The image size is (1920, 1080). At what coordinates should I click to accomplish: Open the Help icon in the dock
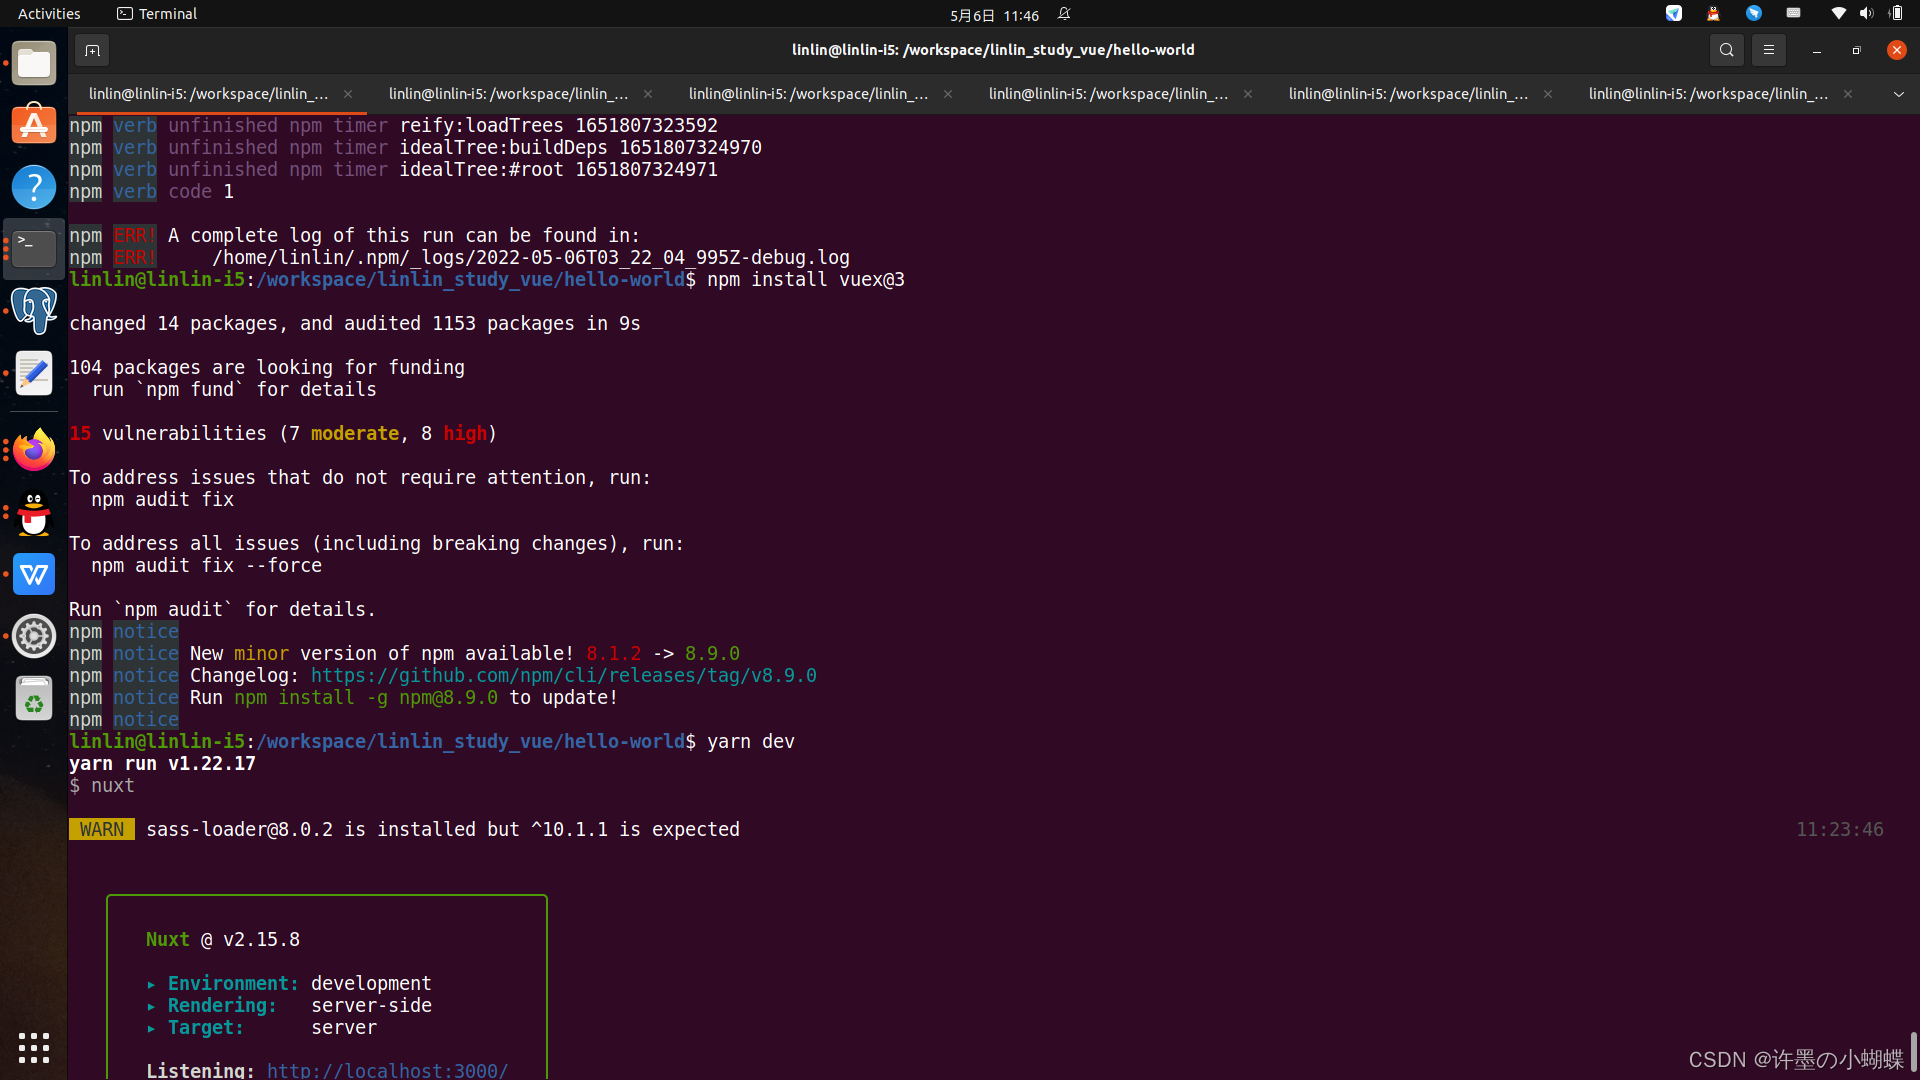[34, 187]
